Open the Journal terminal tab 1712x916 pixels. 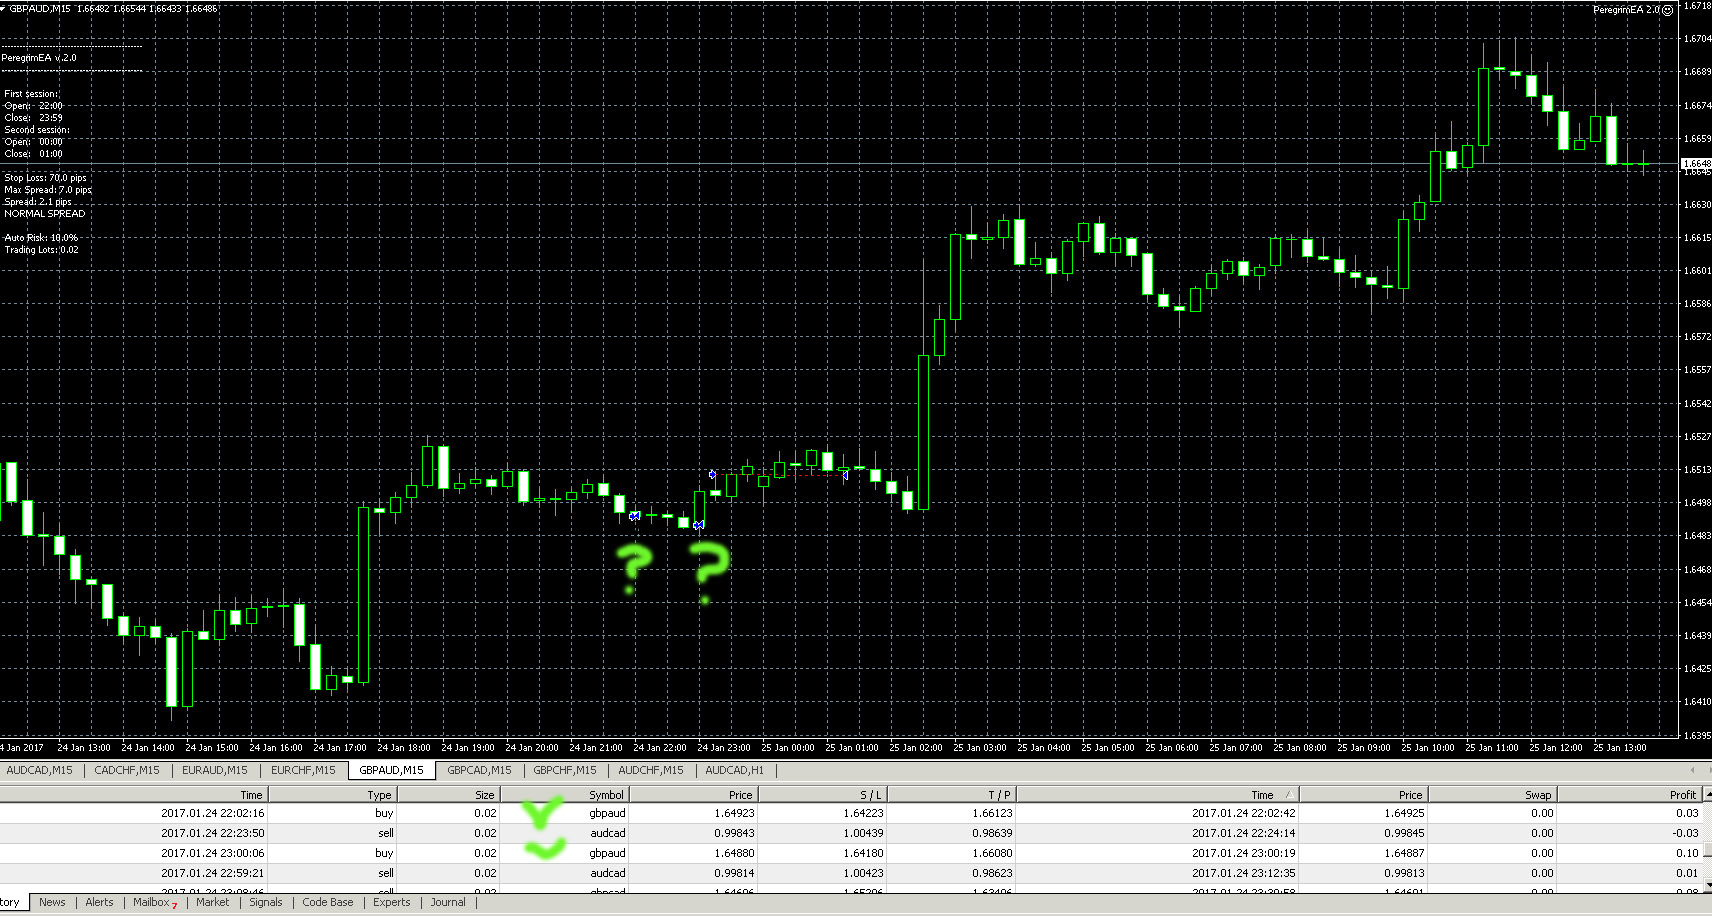pos(448,902)
